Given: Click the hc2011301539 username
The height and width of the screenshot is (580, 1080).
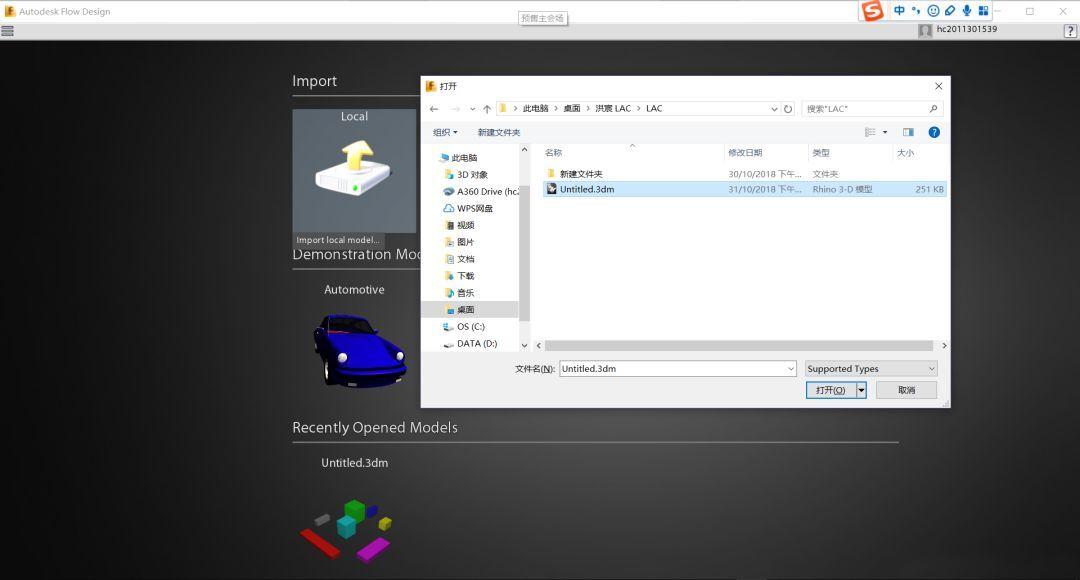Looking at the screenshot, I should pyautogui.click(x=966, y=29).
